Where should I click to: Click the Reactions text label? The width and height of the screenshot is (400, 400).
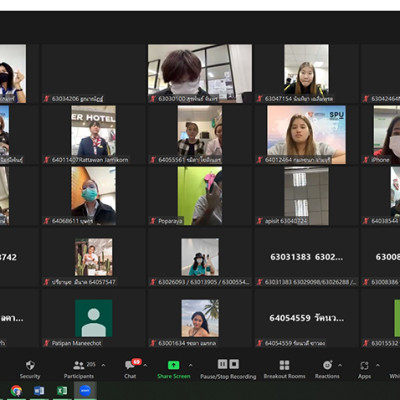327,376
